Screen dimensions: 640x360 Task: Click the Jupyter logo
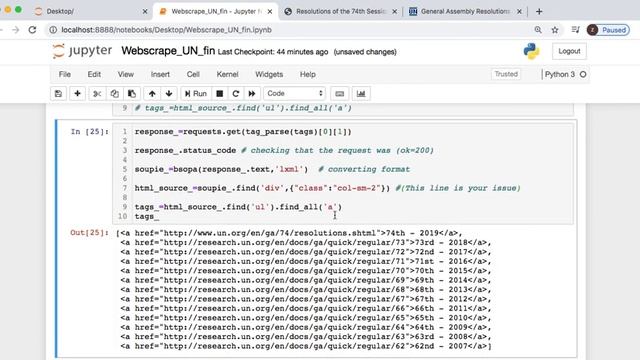tap(82, 51)
